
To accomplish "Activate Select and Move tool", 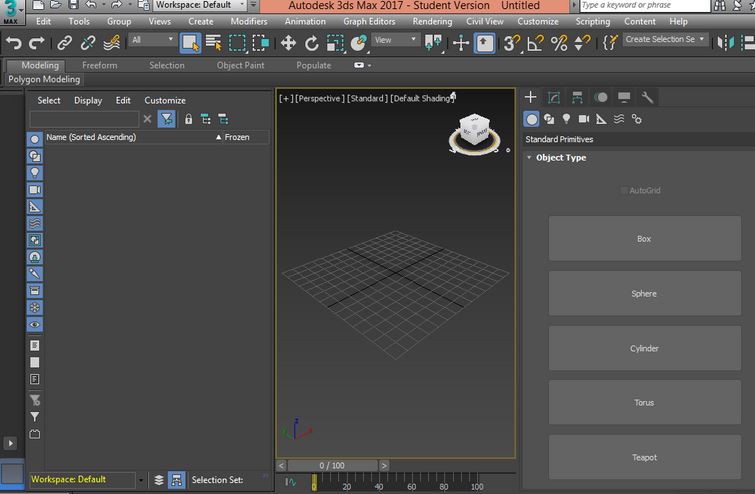I will (288, 43).
